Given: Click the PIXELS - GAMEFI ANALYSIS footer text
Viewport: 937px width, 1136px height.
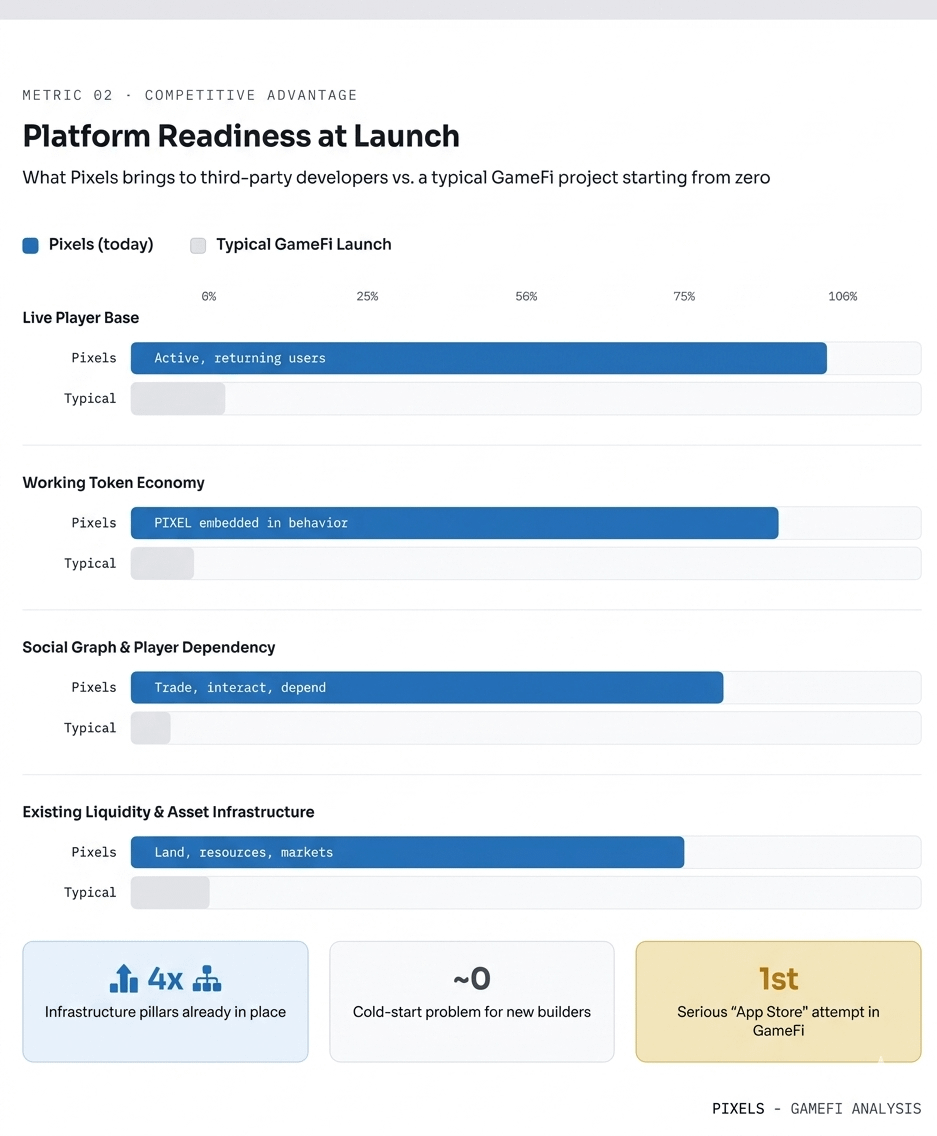Looking at the screenshot, I should pos(817,1108).
